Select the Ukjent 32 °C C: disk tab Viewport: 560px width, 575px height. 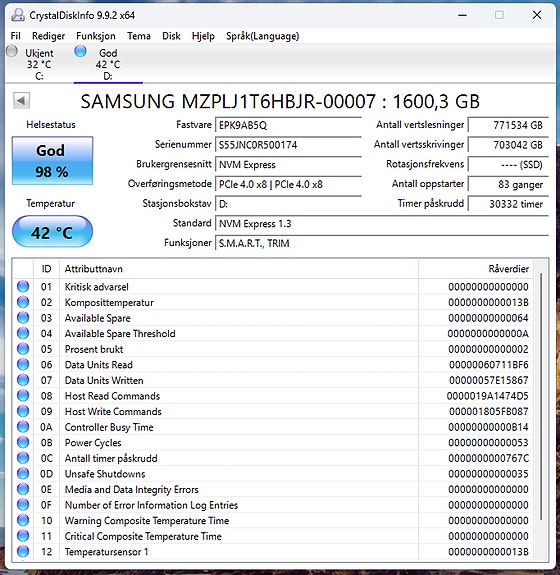tap(39, 64)
